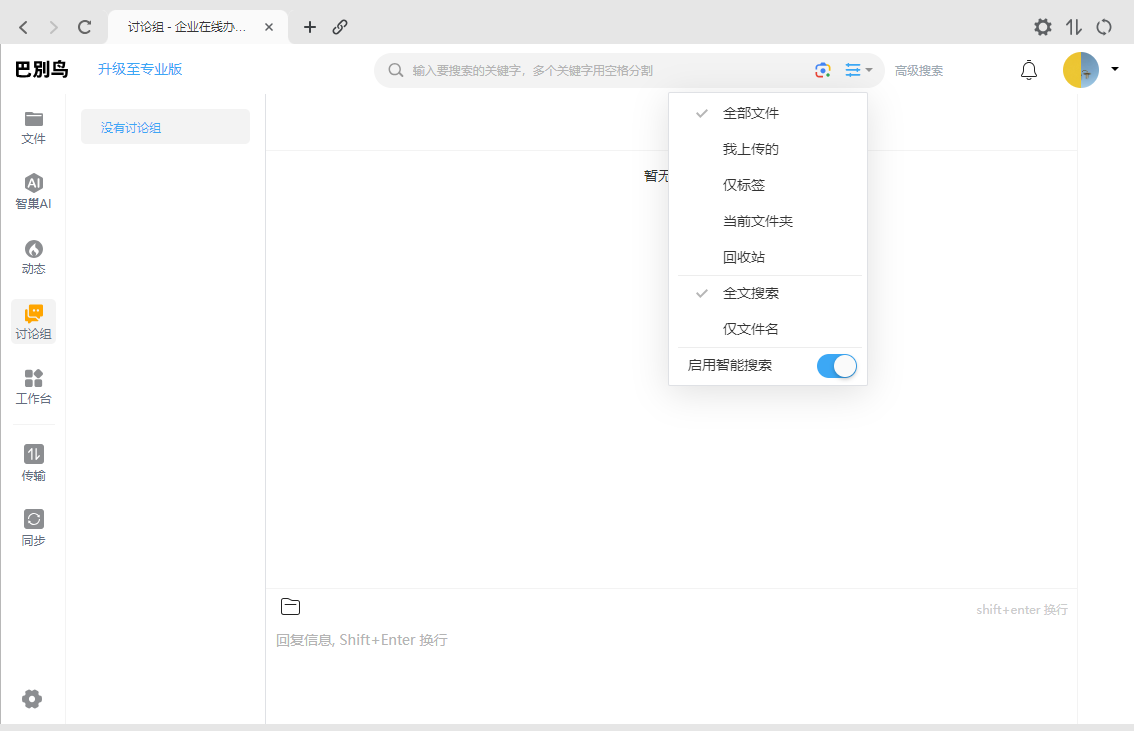Image resolution: width=1134 pixels, height=731 pixels.
Task: Toggle 启用智能搜索 switch off
Action: [x=837, y=366]
